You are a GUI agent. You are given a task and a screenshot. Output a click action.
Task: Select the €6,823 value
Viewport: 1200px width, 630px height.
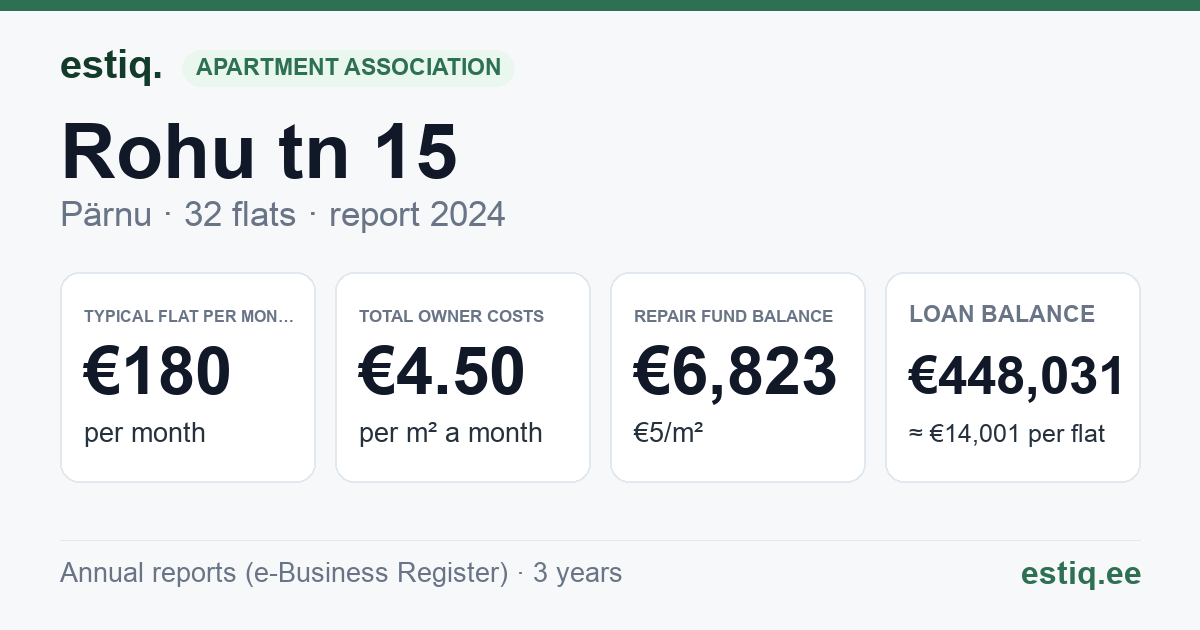point(735,371)
